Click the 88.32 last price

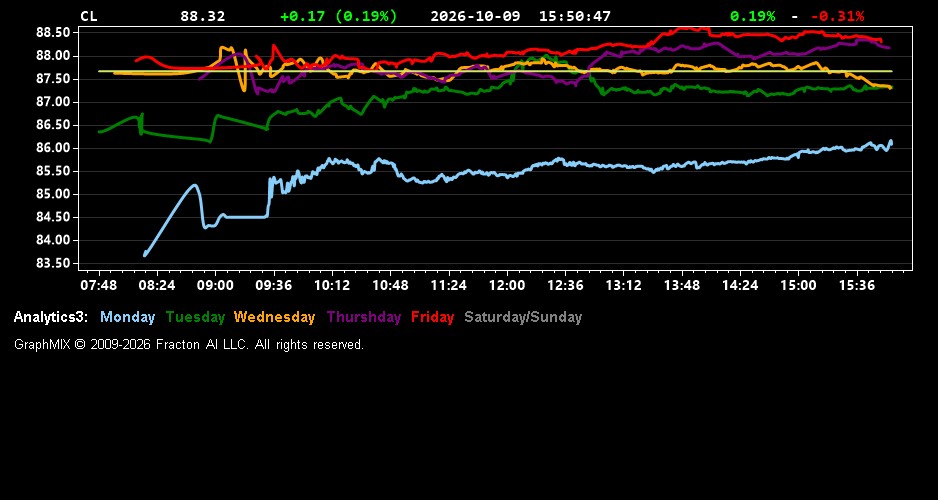pos(203,16)
